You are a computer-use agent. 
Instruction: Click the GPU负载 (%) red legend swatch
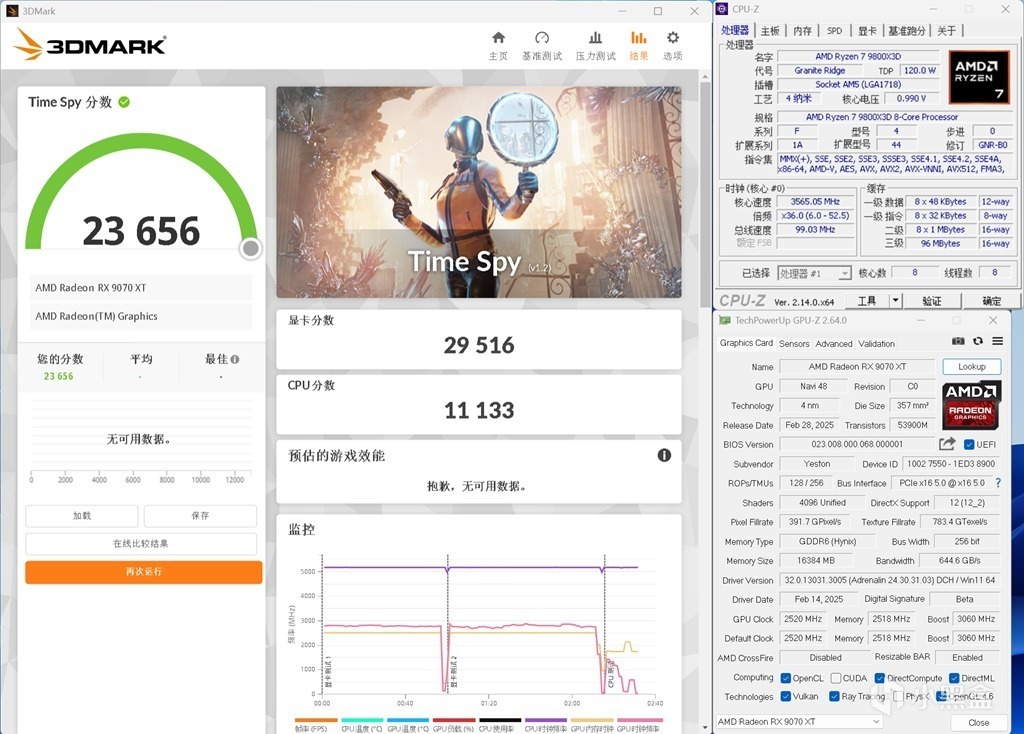click(454, 720)
